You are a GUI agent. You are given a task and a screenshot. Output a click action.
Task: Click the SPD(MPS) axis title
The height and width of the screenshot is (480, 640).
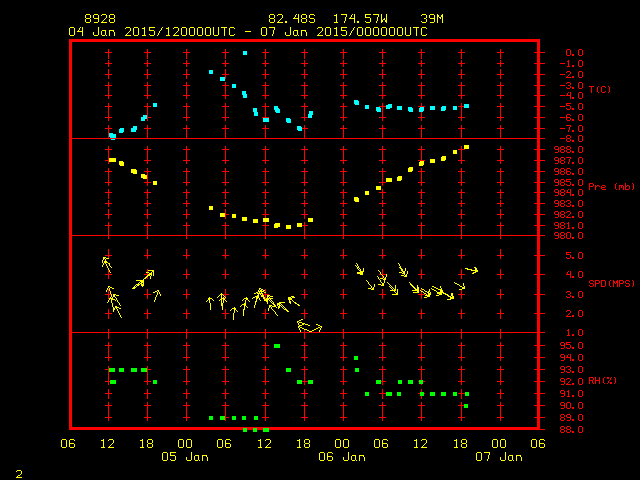(611, 283)
